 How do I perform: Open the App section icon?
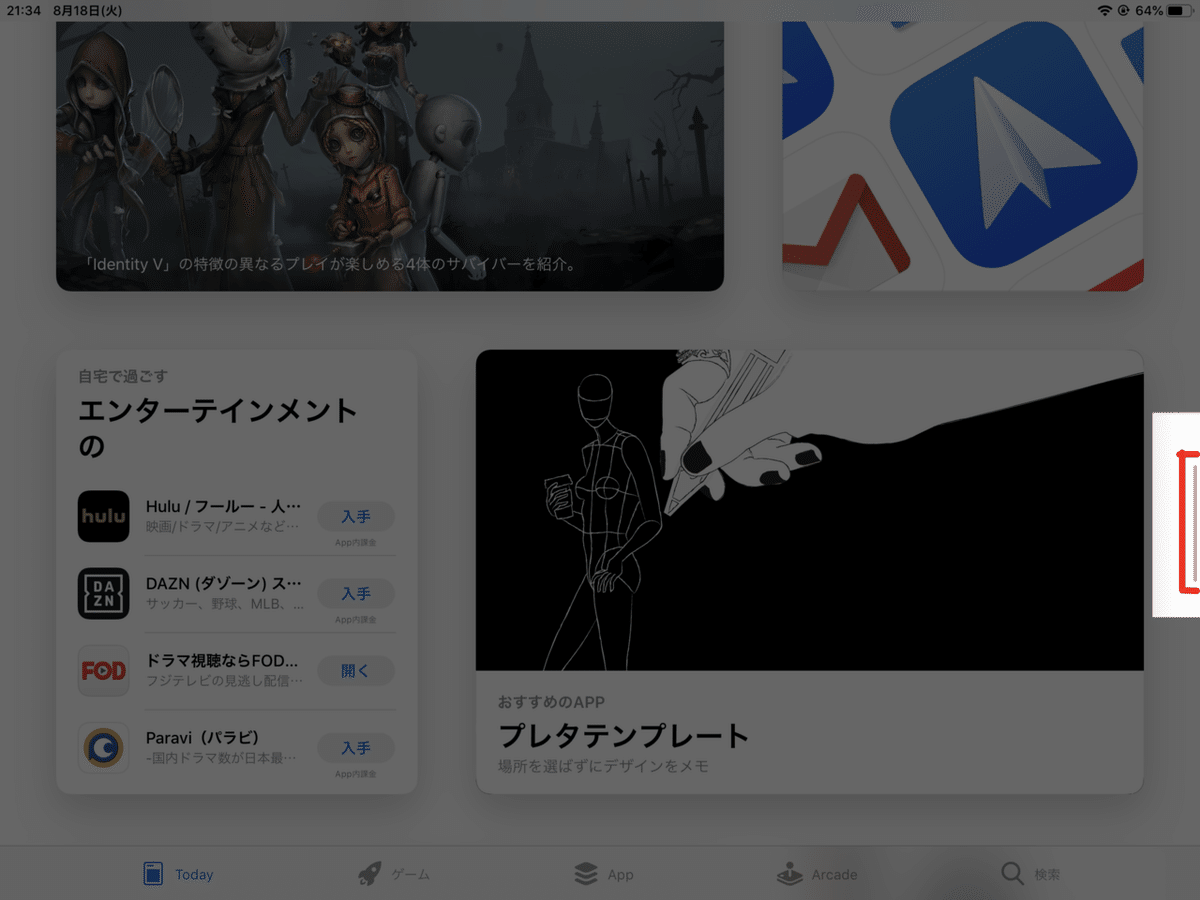(583, 873)
